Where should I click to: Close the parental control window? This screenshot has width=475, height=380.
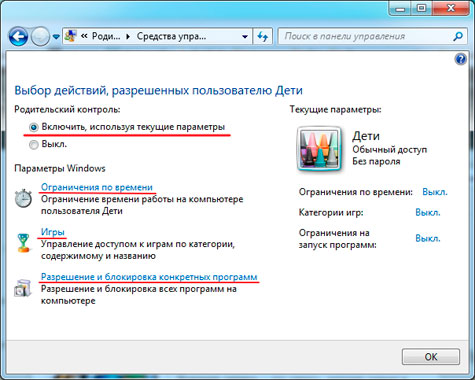(451, 8)
